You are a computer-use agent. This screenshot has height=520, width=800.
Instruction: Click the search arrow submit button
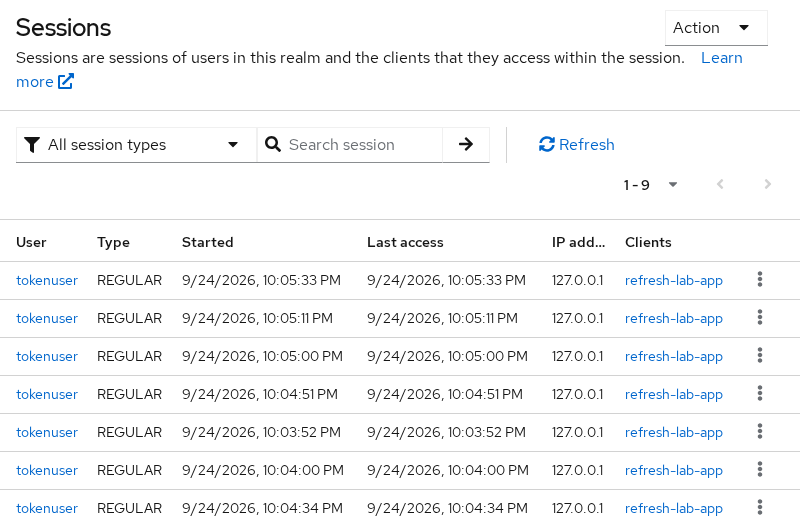pyautogui.click(x=466, y=144)
